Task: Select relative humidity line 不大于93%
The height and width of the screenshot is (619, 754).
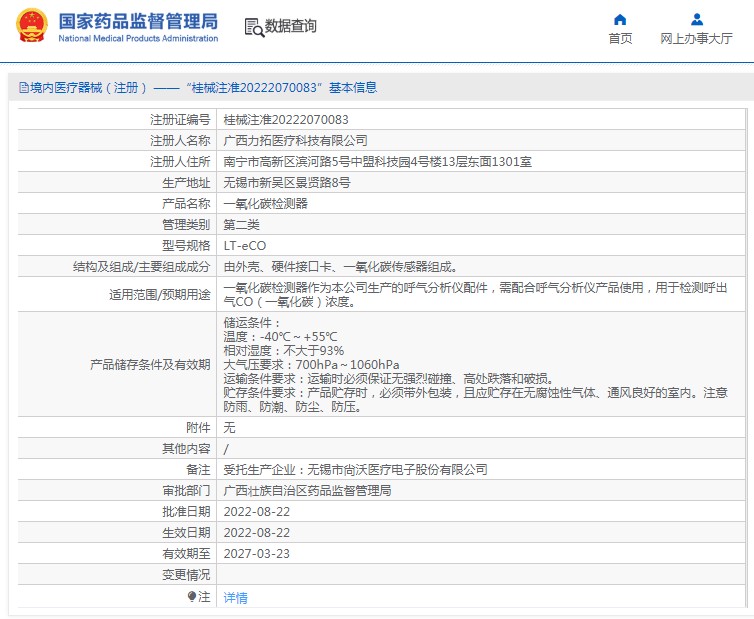Action: pyautogui.click(x=284, y=351)
